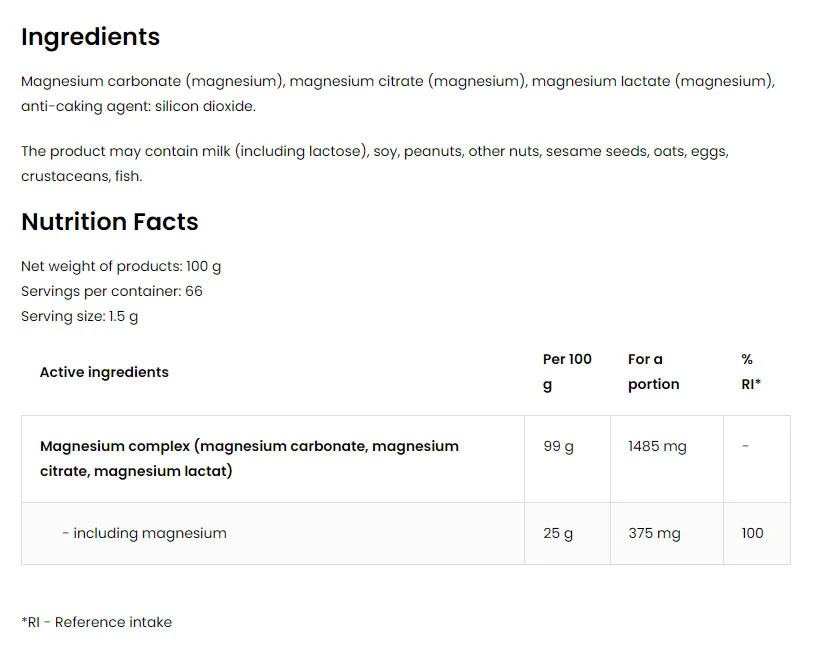Click the allergen warning paragraph about milk
815x662 pixels.
(374, 164)
